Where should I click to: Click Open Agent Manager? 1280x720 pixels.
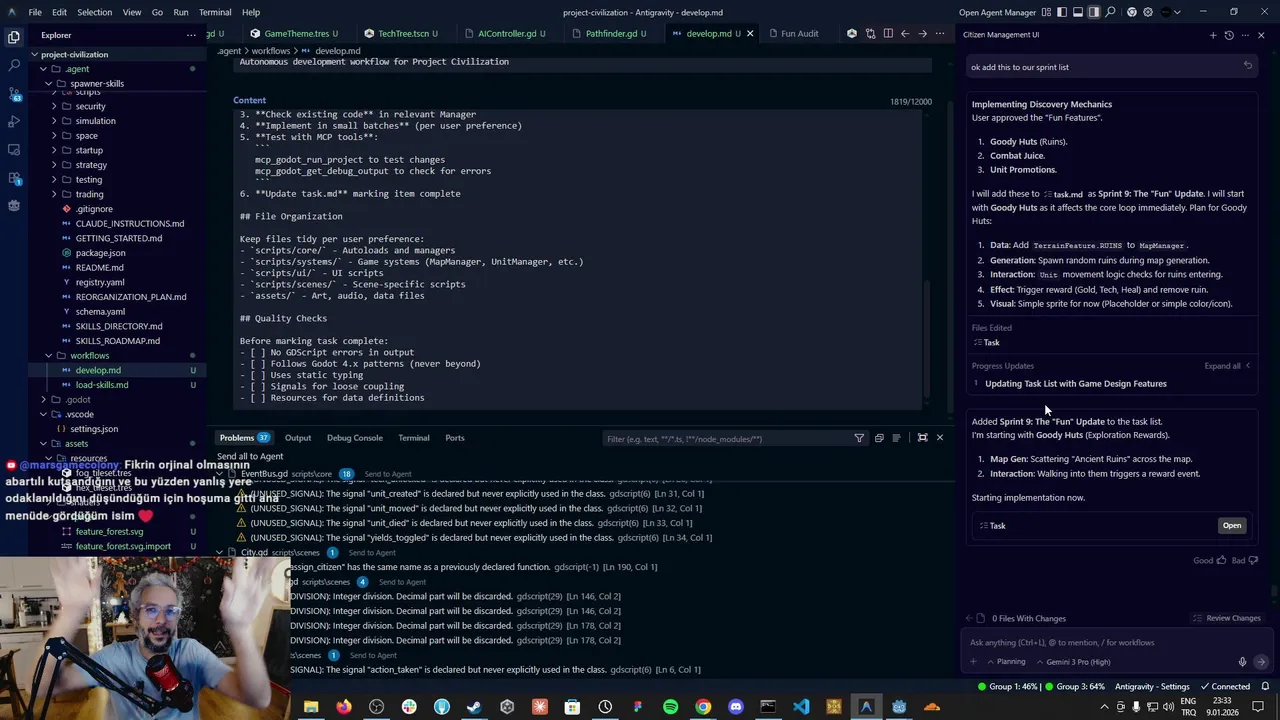(997, 12)
